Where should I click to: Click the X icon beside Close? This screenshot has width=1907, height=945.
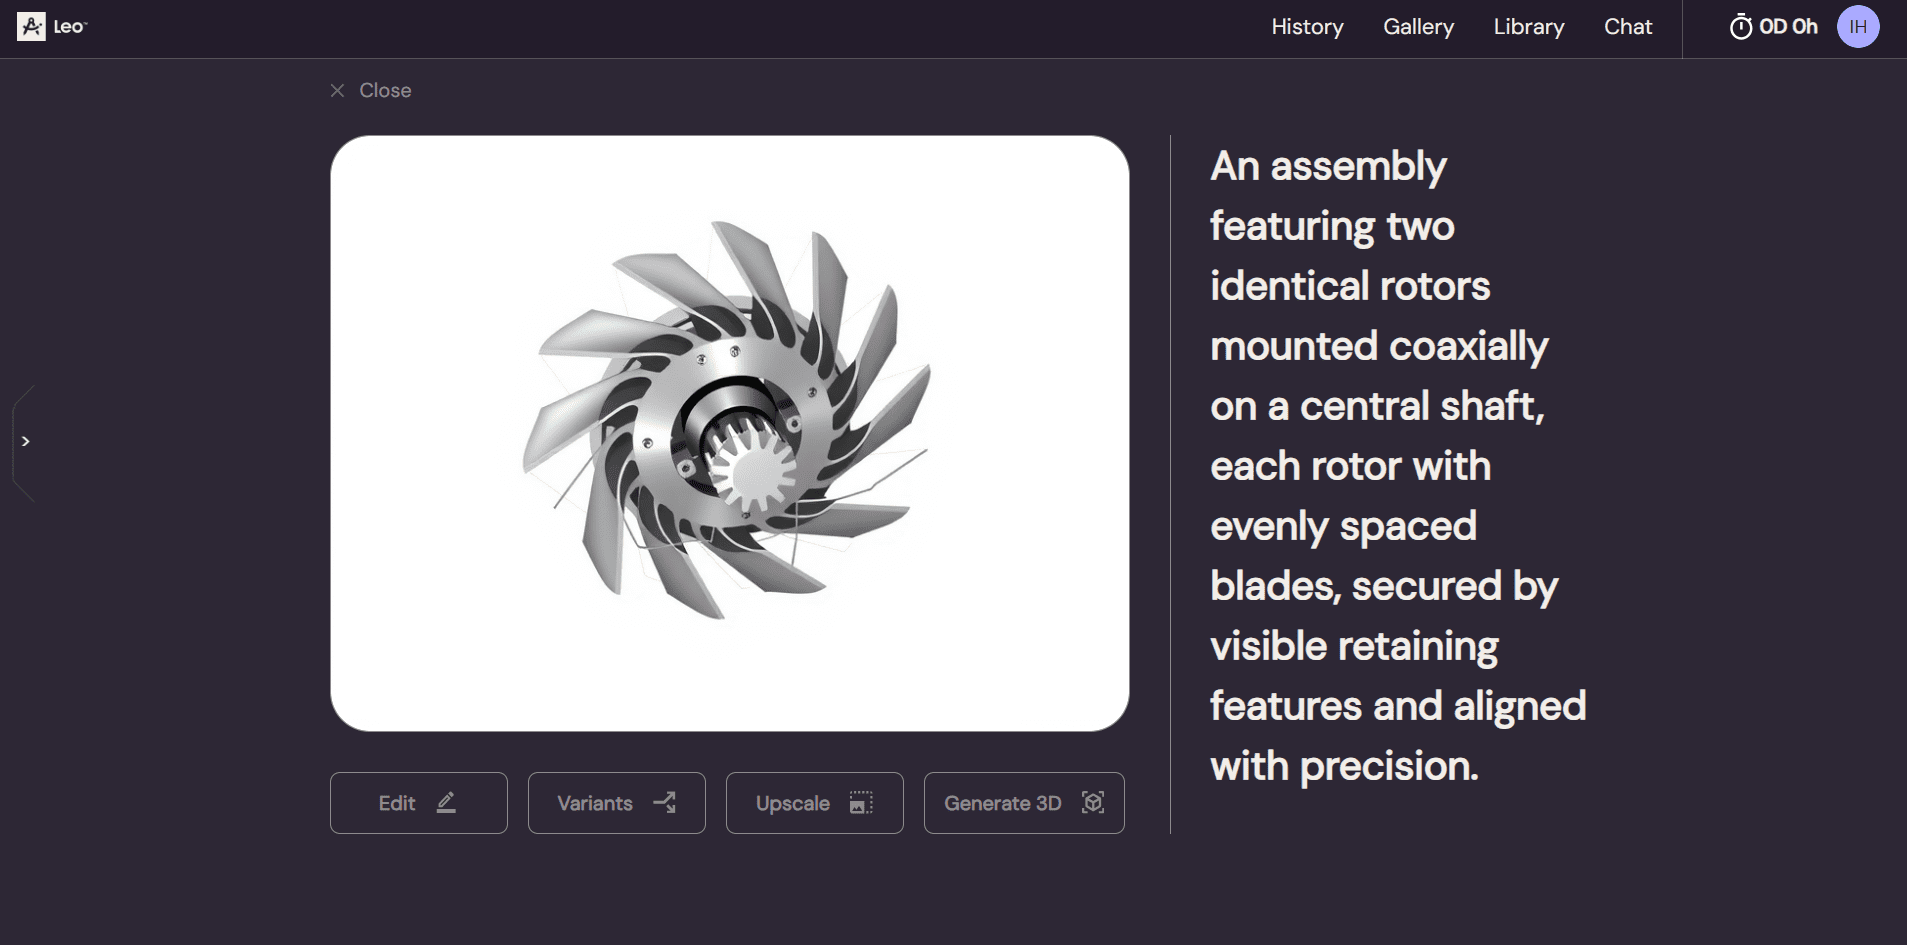tap(338, 91)
